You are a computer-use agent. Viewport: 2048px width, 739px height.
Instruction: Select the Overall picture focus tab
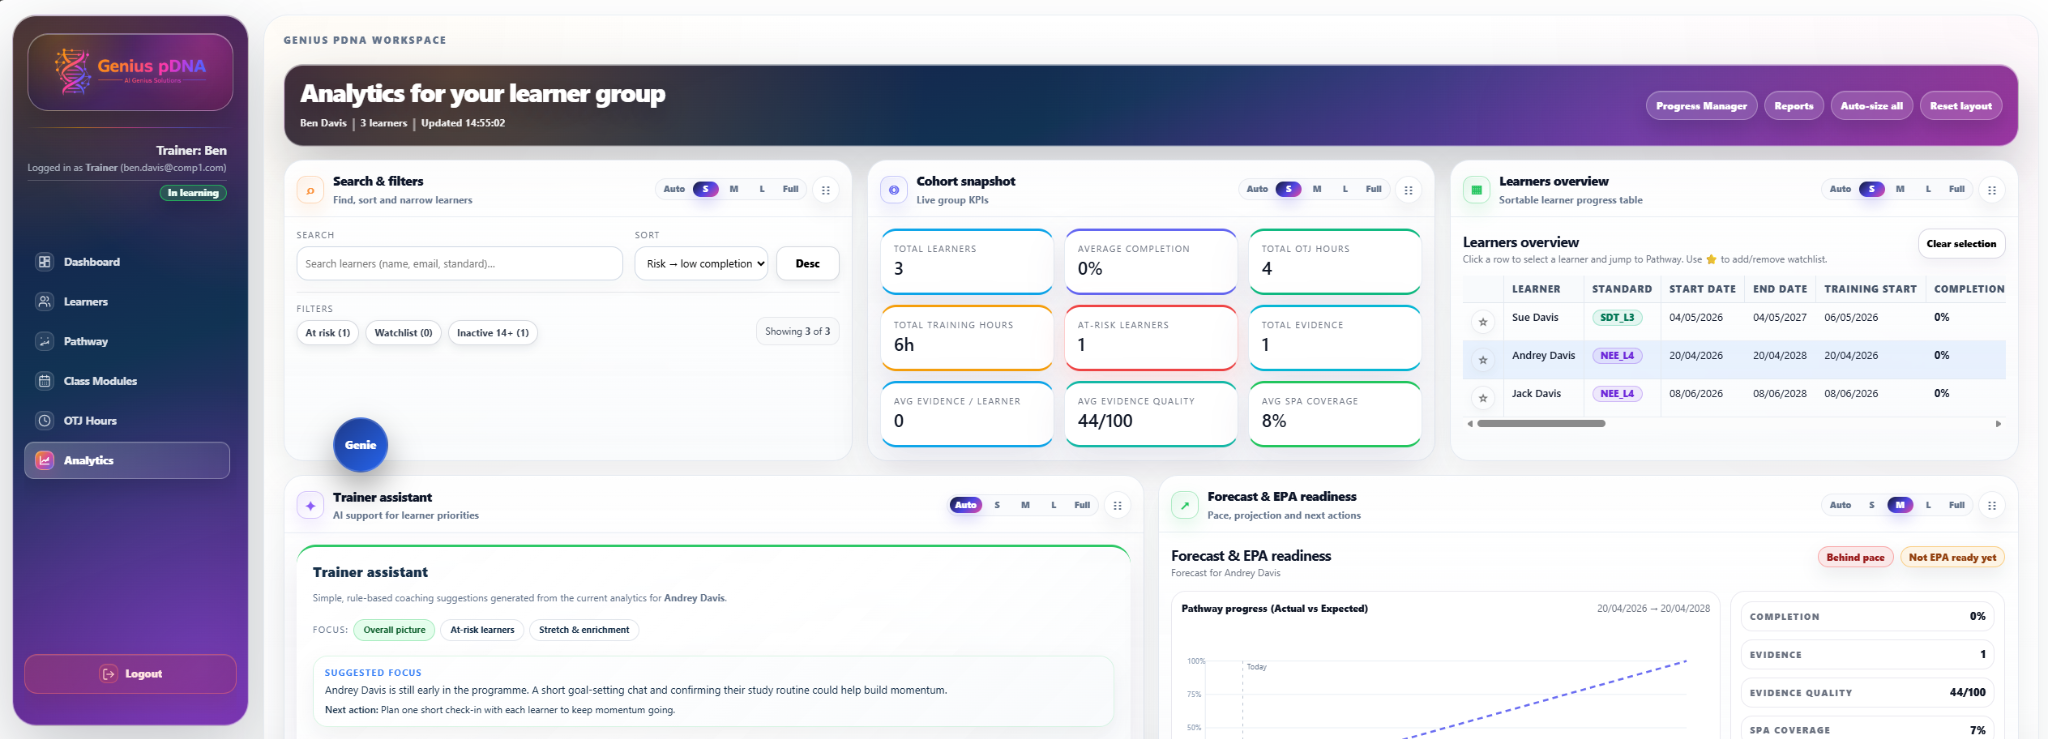pyautogui.click(x=394, y=630)
